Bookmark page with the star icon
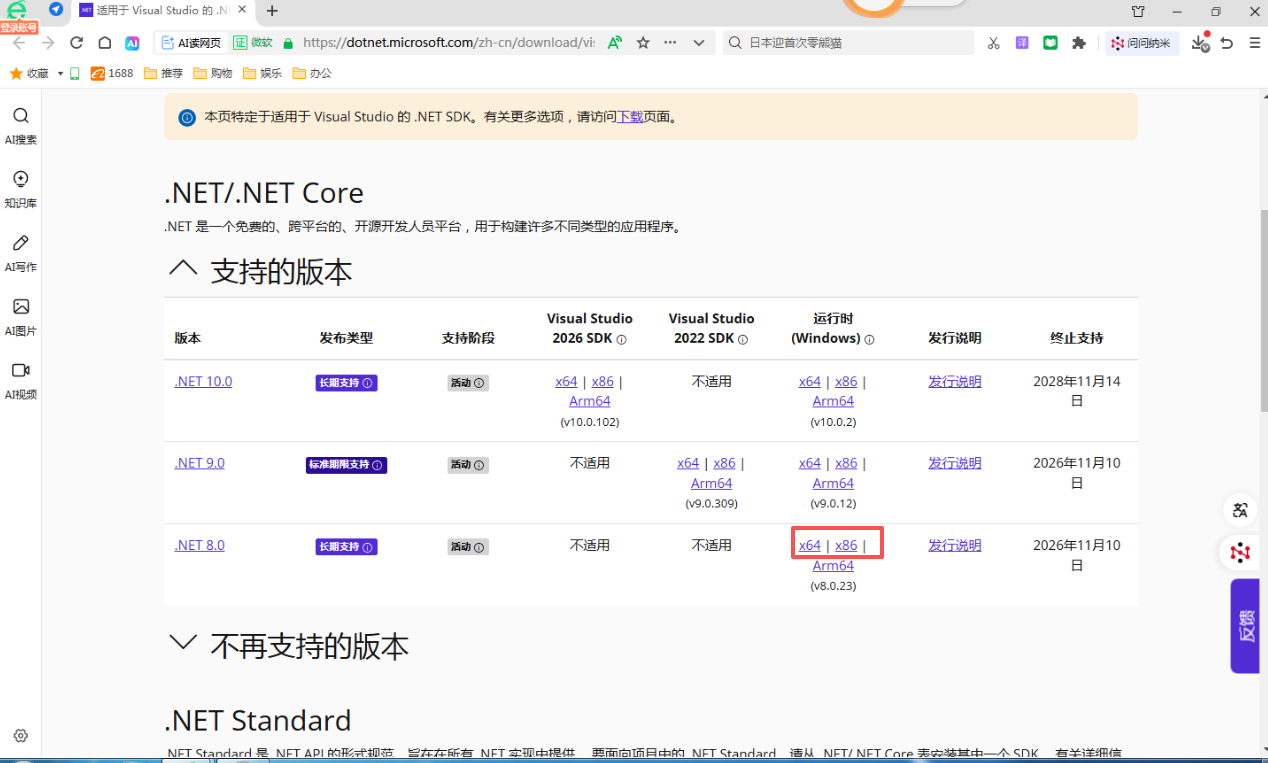1268x763 pixels. 643,43
